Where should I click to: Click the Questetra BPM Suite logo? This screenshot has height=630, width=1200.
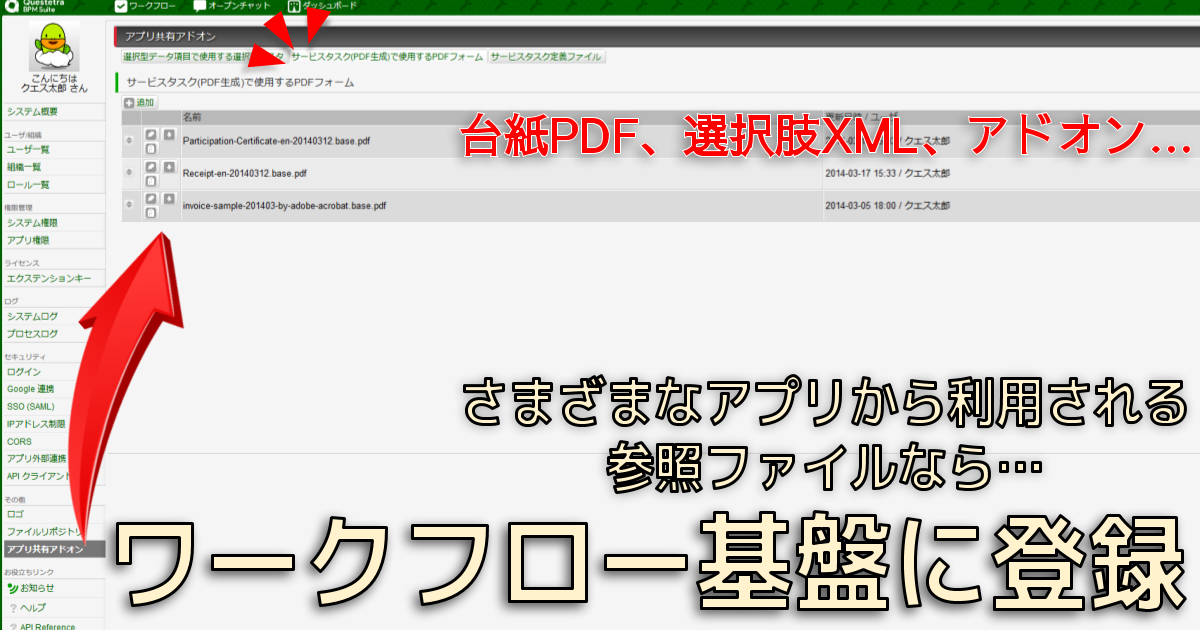pos(35,6)
